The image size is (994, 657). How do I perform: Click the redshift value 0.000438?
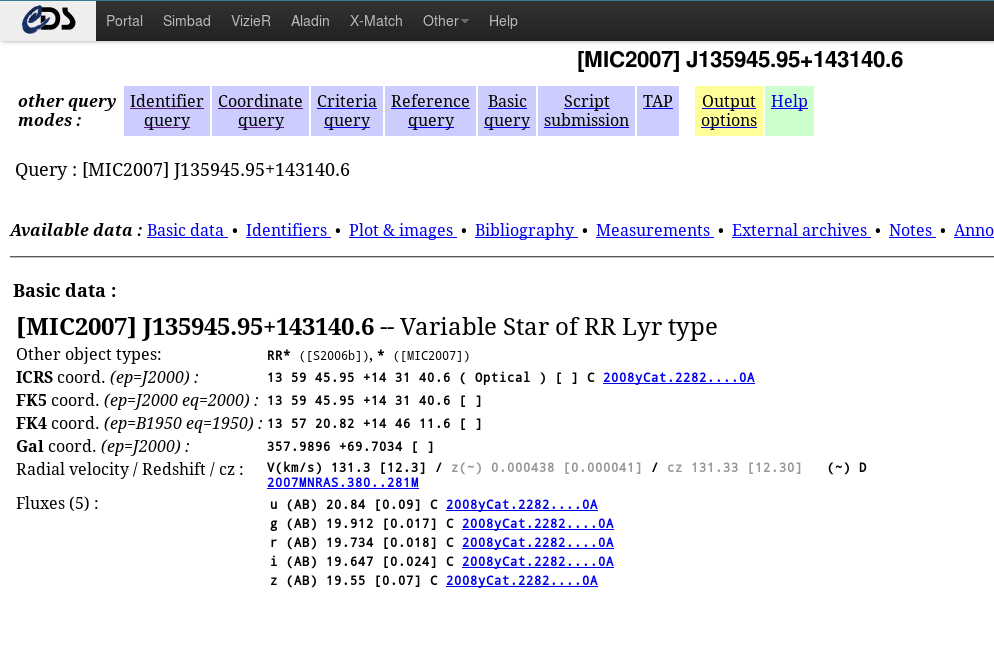pos(522,468)
